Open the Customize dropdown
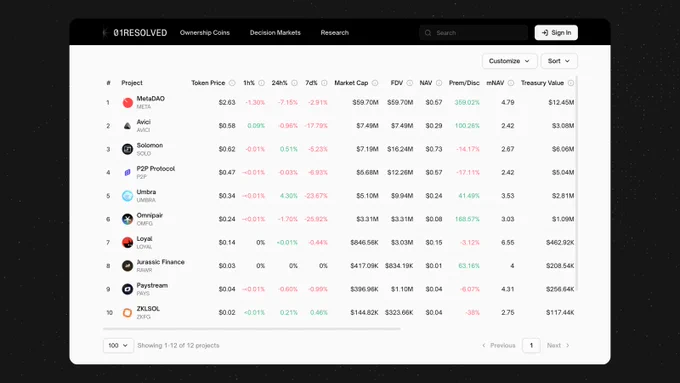The image size is (680, 383). point(510,61)
